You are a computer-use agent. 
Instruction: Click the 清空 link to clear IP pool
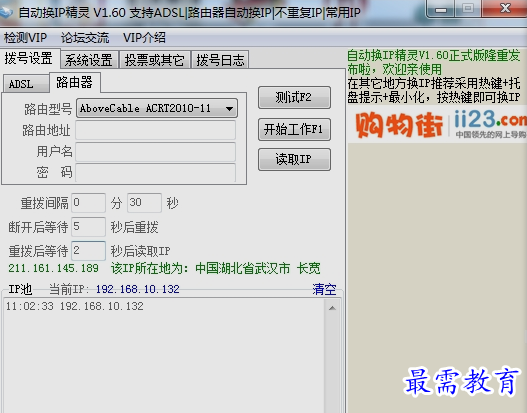(324, 289)
